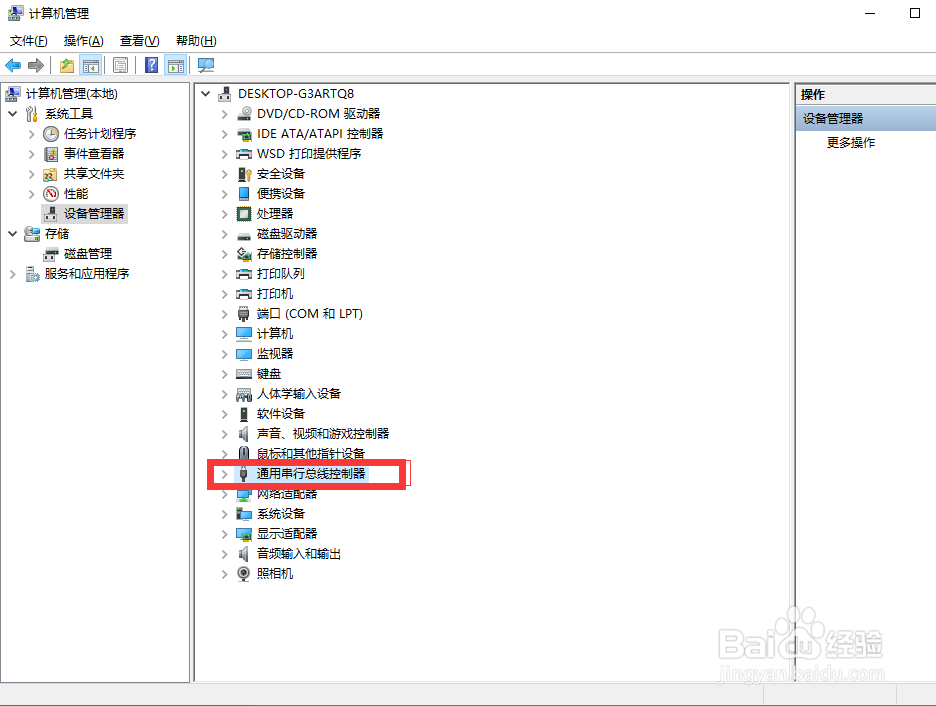The width and height of the screenshot is (936, 706).
Task: Click the 照相机 webcam icon
Action: point(244,574)
